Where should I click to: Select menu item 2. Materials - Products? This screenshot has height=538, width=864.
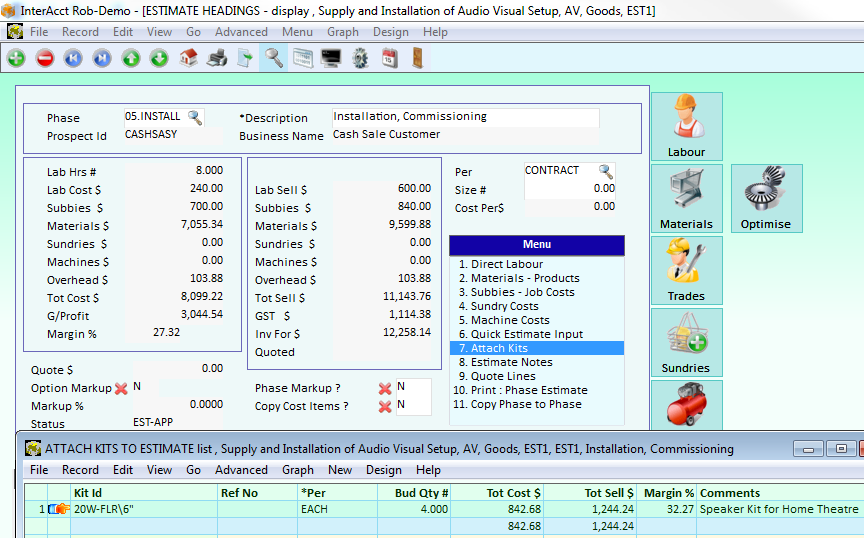537,278
